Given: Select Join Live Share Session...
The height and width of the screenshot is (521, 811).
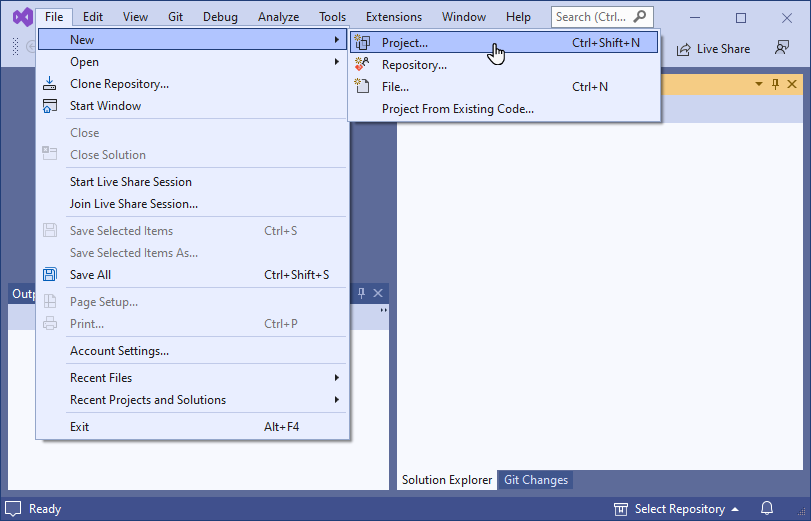Looking at the screenshot, I should pos(192,204).
